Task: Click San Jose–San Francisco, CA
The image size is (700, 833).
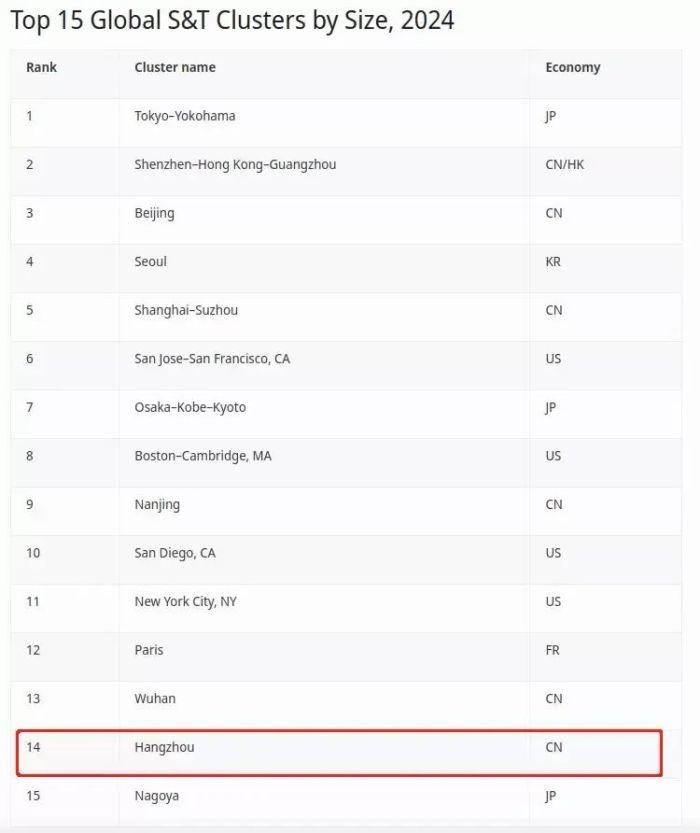Action: coord(212,358)
